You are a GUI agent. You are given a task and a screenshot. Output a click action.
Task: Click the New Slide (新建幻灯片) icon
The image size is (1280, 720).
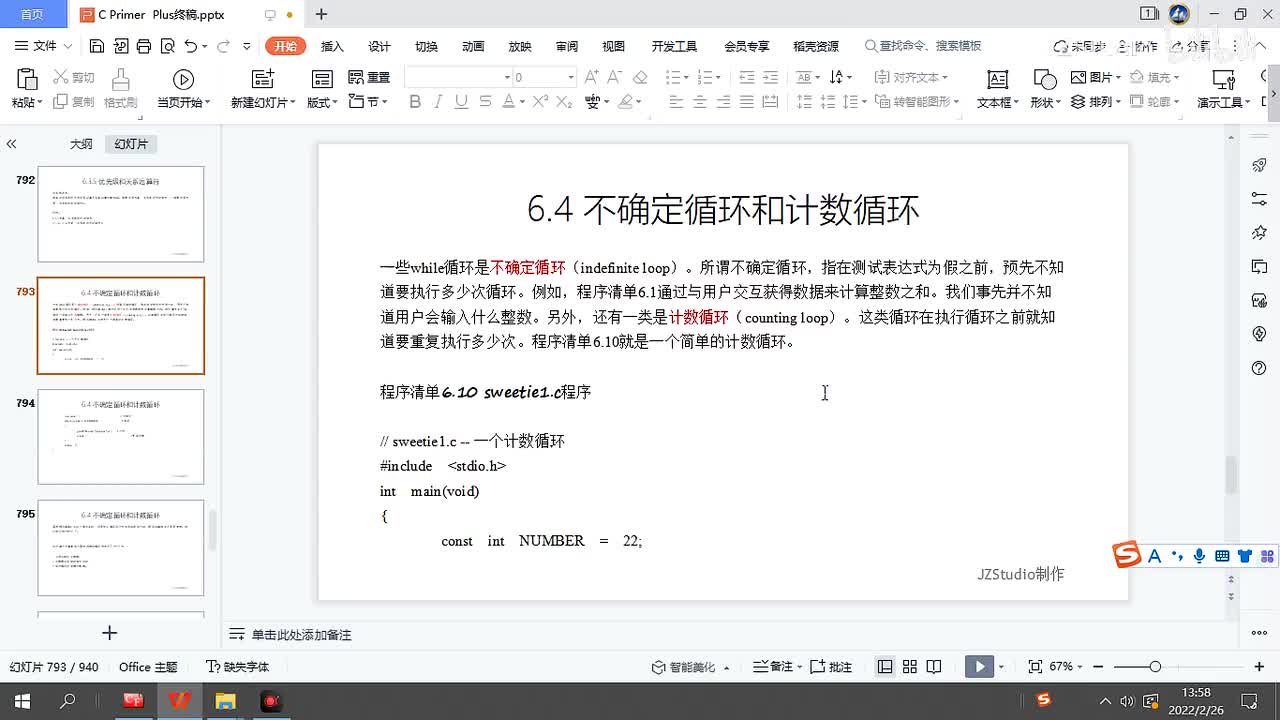[x=263, y=80]
